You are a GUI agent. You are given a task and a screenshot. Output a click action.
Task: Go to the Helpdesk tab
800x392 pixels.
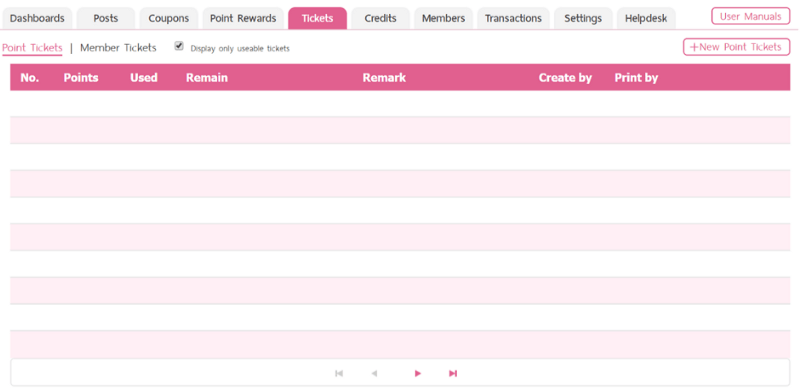click(x=646, y=18)
